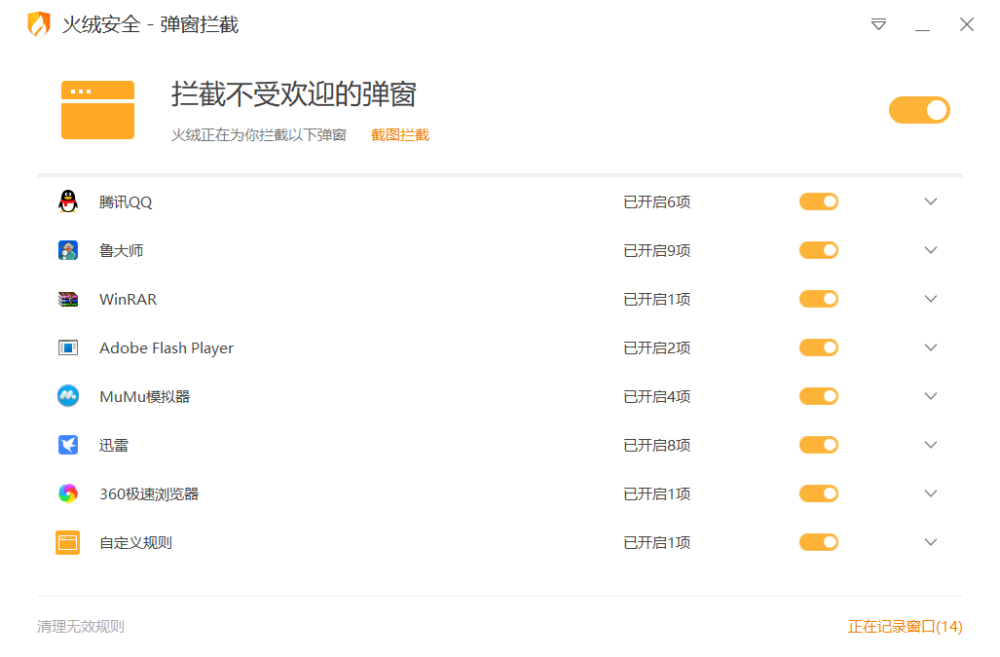This screenshot has width=1000, height=657.
Task: Show Adobe Flash Player rule details
Action: pos(930,348)
